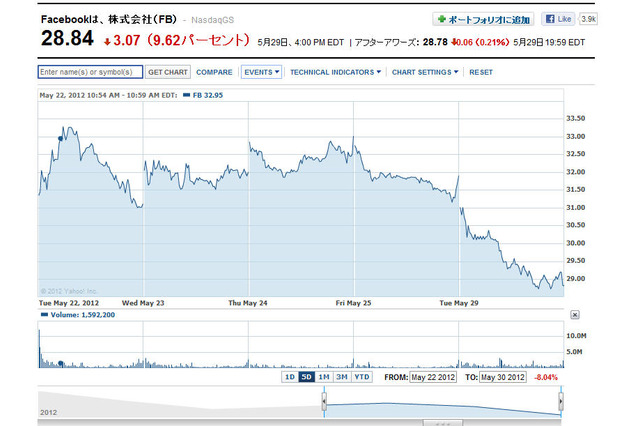Grab the left range slider handle
This screenshot has width=640, height=426.
coord(324,402)
